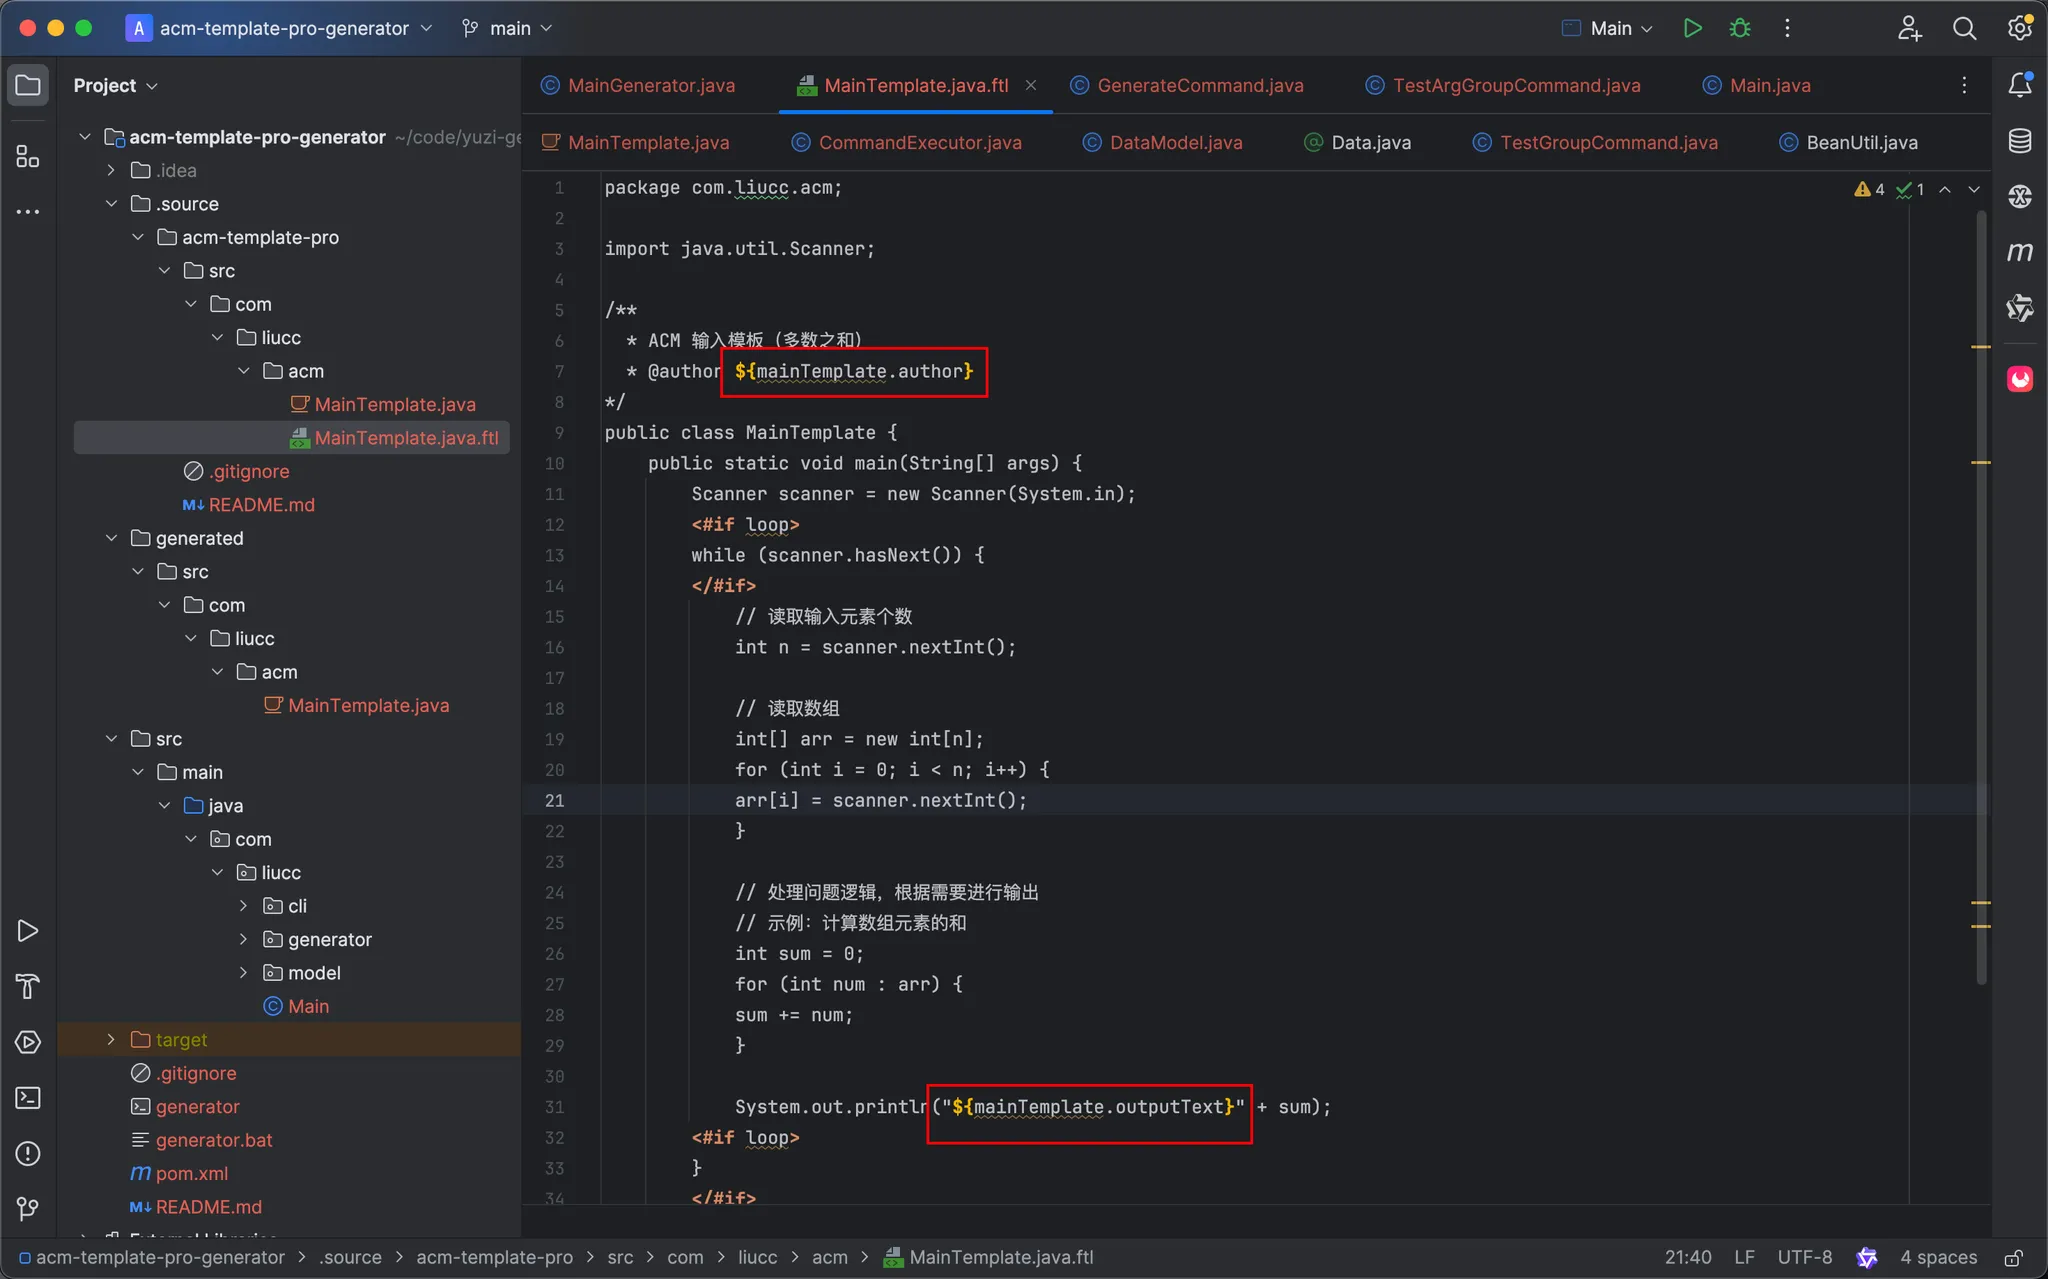Switch to the GenerateCommand.java tab
2048x1279 pixels.
[x=1199, y=85]
